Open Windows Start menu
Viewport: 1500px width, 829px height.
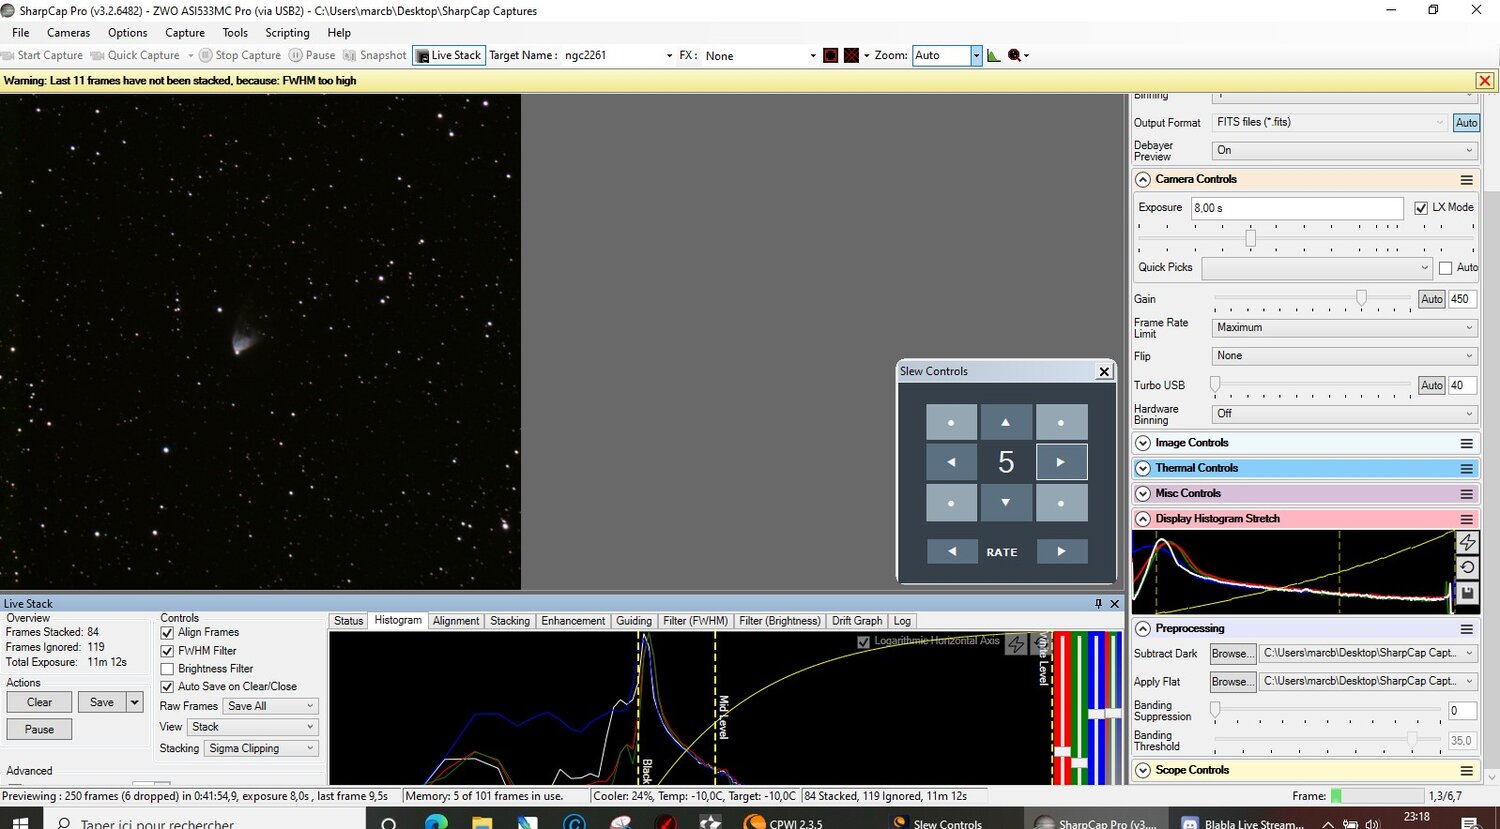pos(20,822)
